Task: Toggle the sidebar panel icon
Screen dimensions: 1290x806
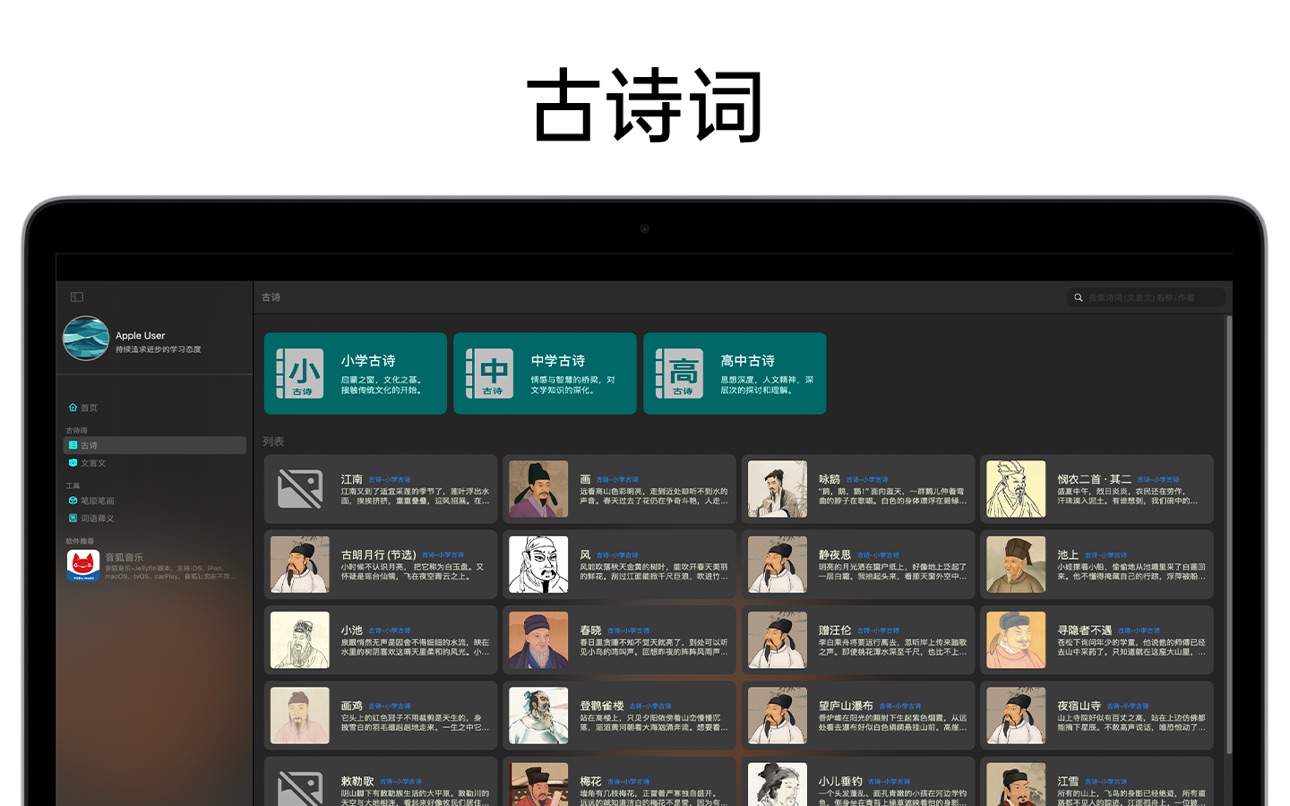Action: tap(77, 297)
